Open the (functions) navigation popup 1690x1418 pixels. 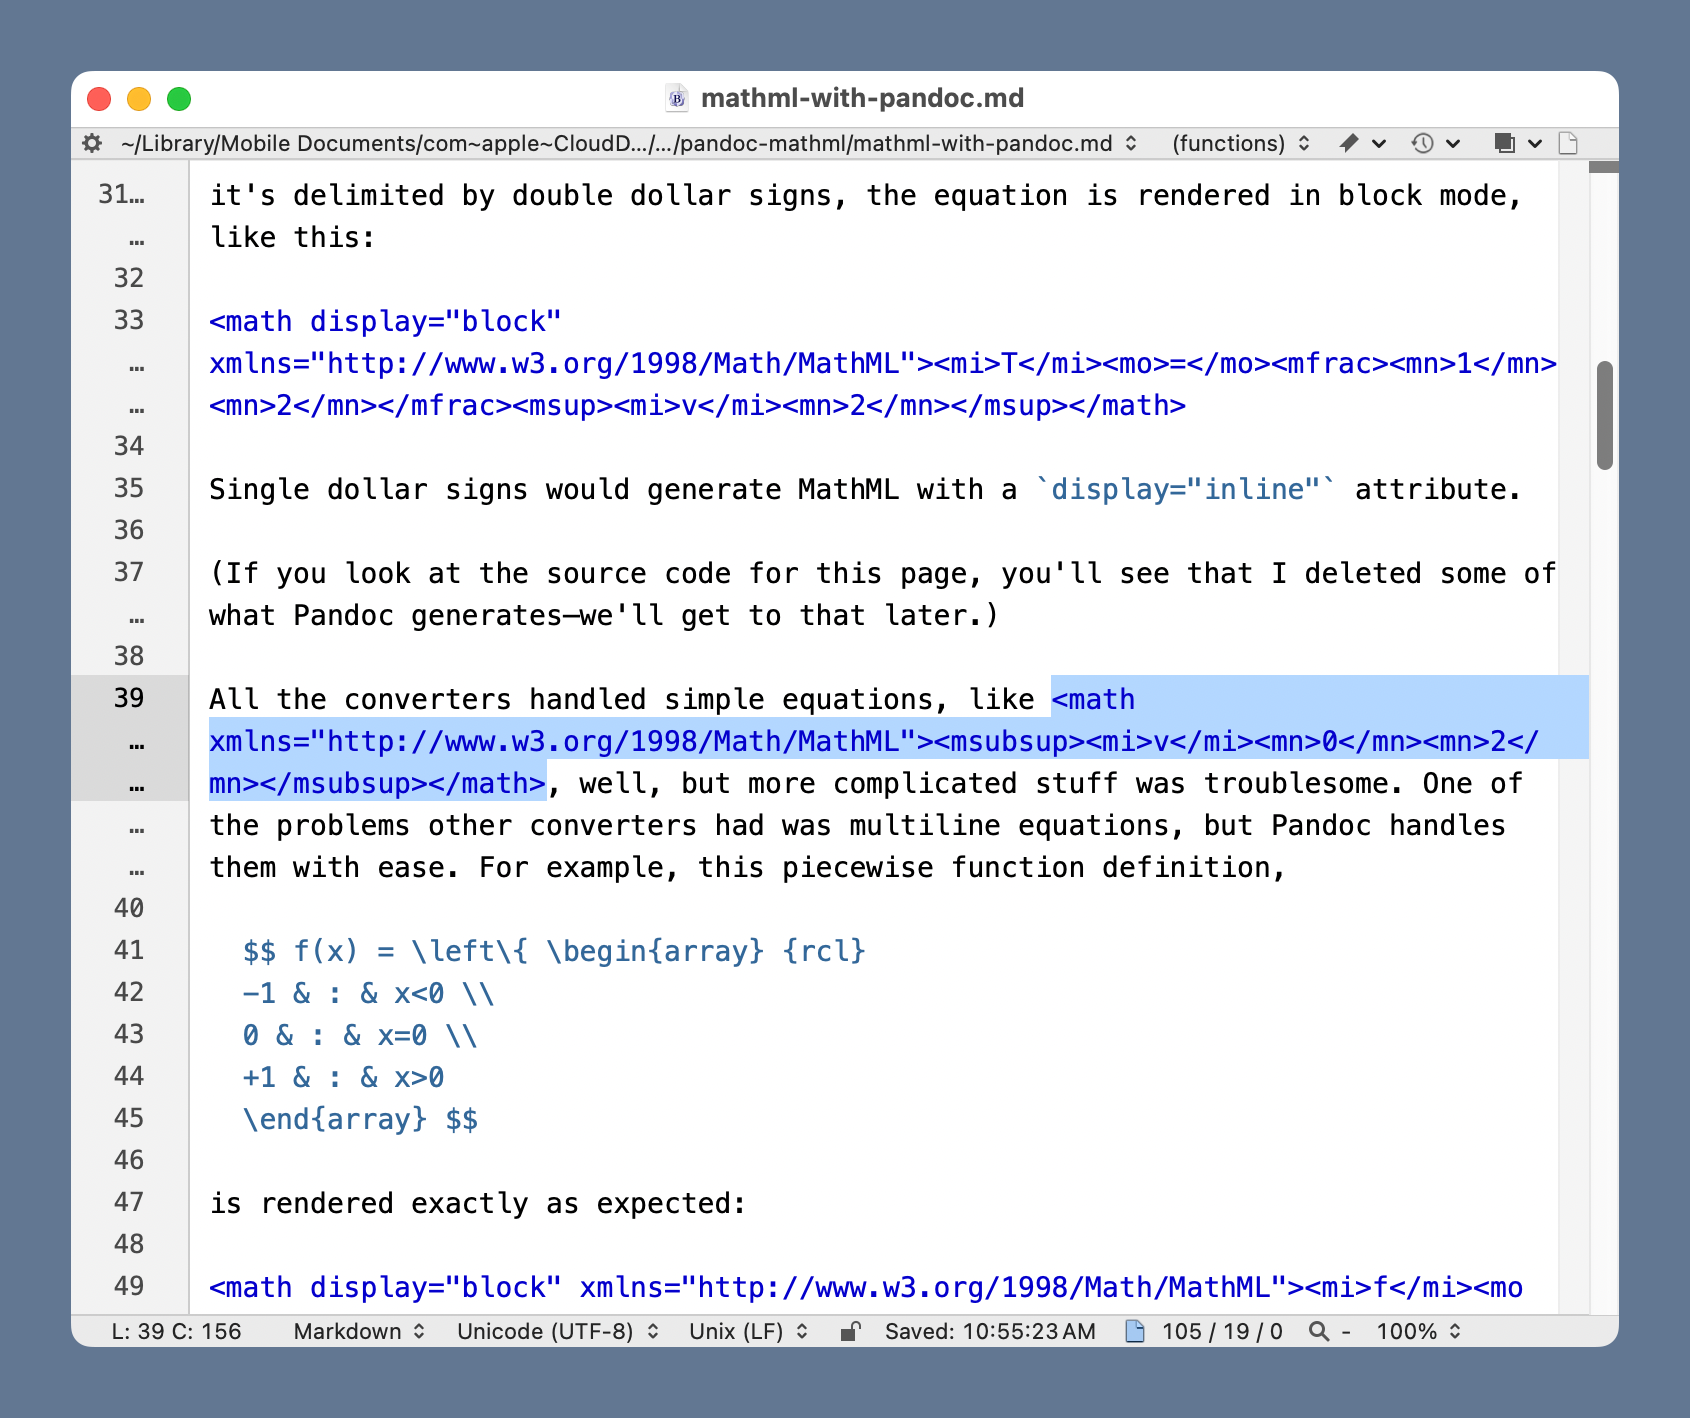[1240, 143]
